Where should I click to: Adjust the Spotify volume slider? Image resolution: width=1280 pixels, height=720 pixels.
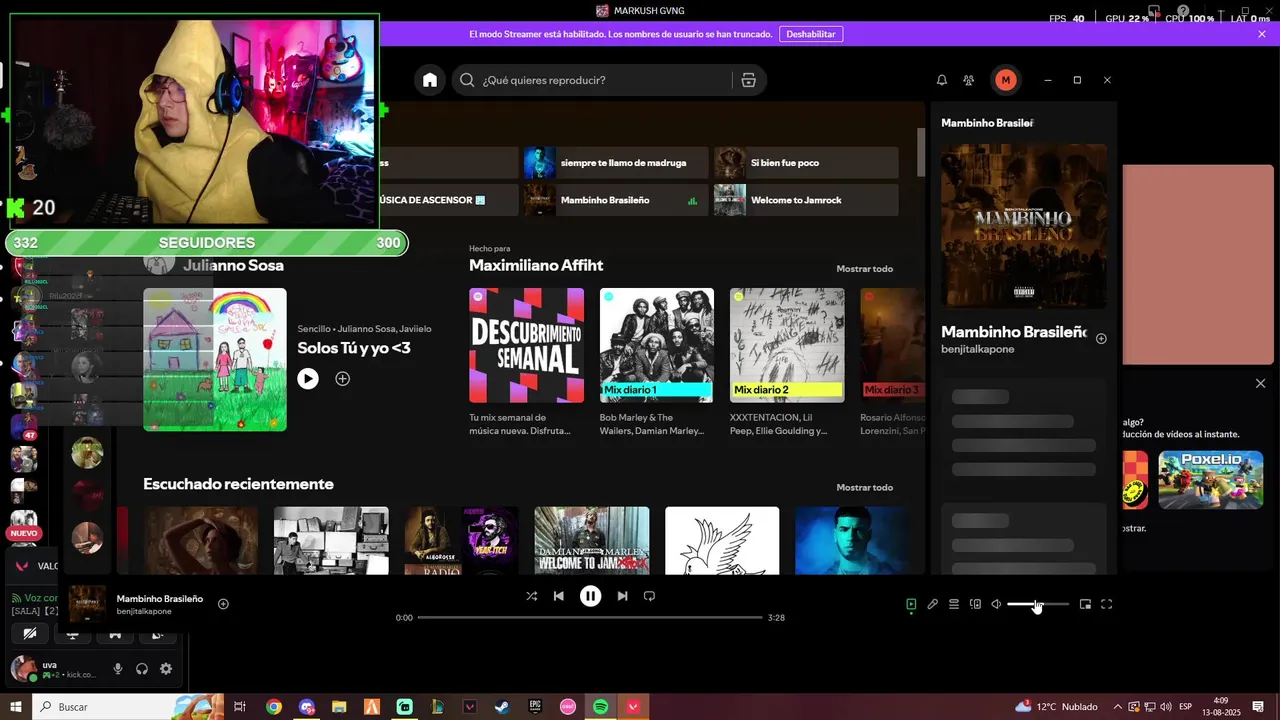(1038, 604)
